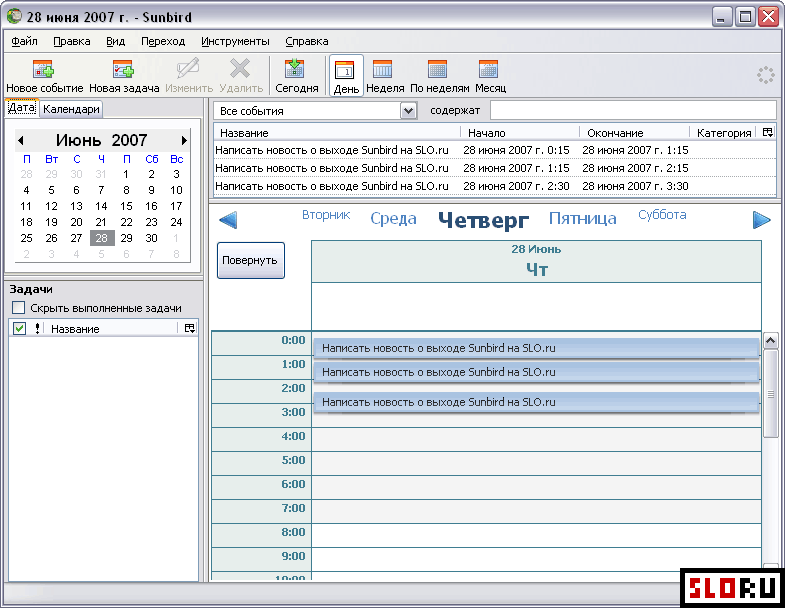
Task: Go to next day with right arrow
Action: click(x=761, y=220)
